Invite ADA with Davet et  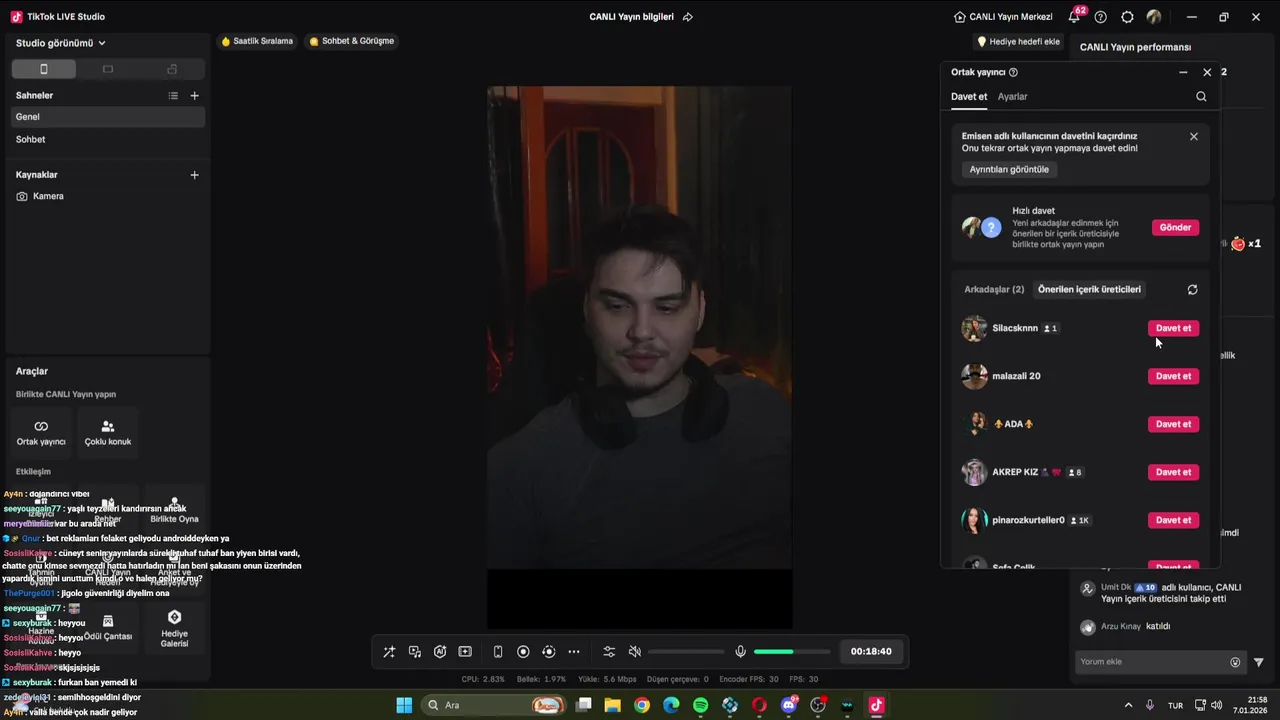tap(1174, 425)
